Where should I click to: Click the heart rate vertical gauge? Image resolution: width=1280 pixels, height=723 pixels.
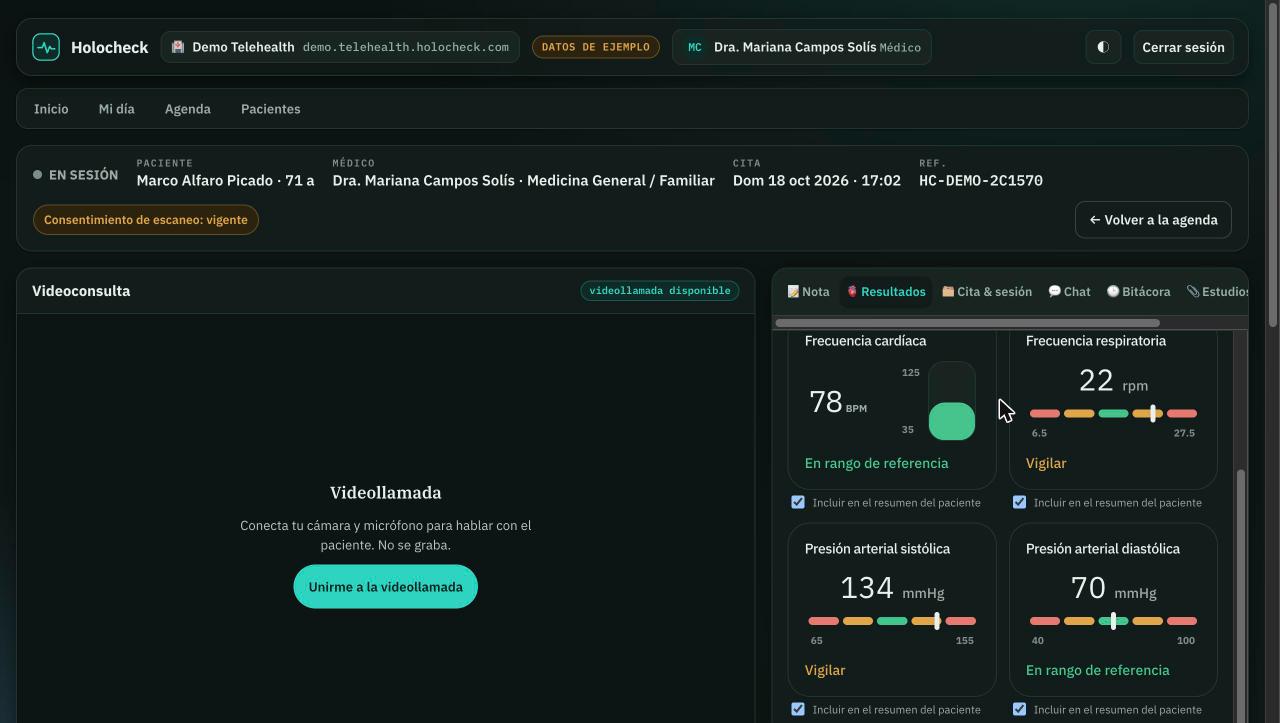click(x=952, y=401)
